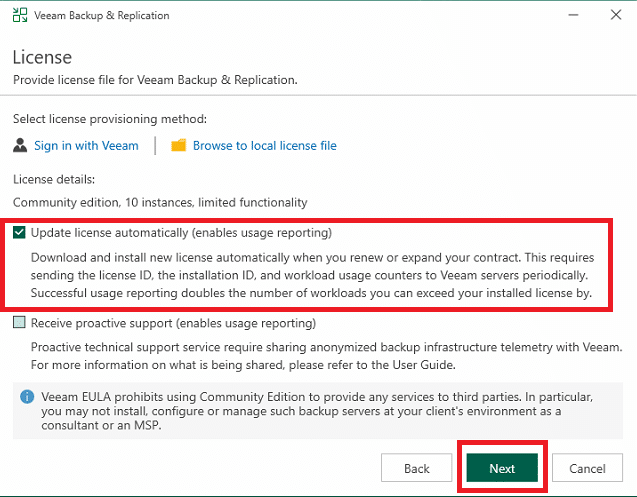Click the License page heading
The width and height of the screenshot is (637, 497).
[42, 58]
